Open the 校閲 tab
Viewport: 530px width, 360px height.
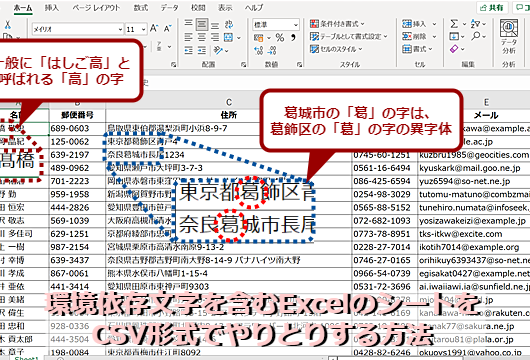(x=198, y=7)
